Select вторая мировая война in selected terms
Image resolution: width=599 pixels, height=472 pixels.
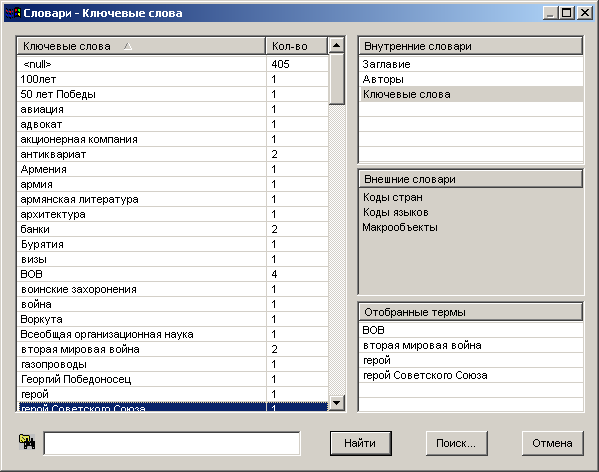point(471,345)
